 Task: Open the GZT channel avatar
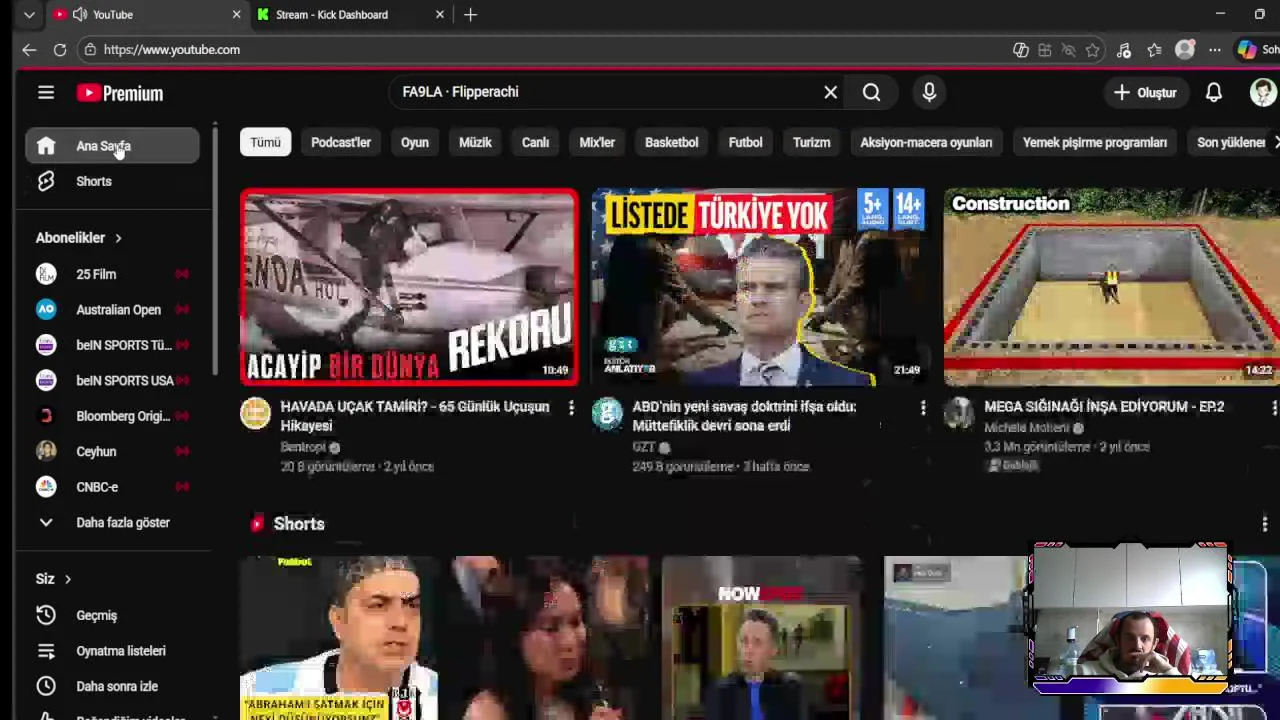[607, 413]
